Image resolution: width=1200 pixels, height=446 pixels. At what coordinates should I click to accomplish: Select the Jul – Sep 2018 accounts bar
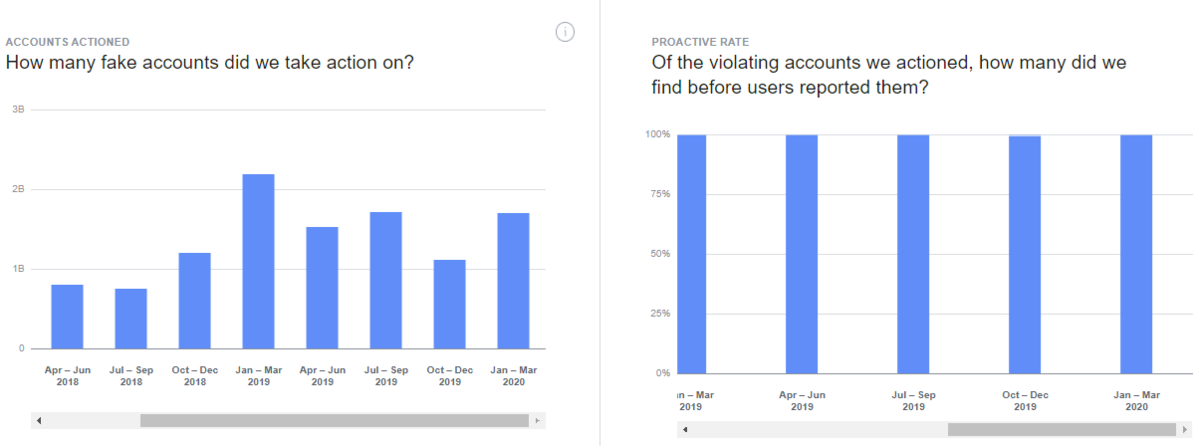[131, 319]
